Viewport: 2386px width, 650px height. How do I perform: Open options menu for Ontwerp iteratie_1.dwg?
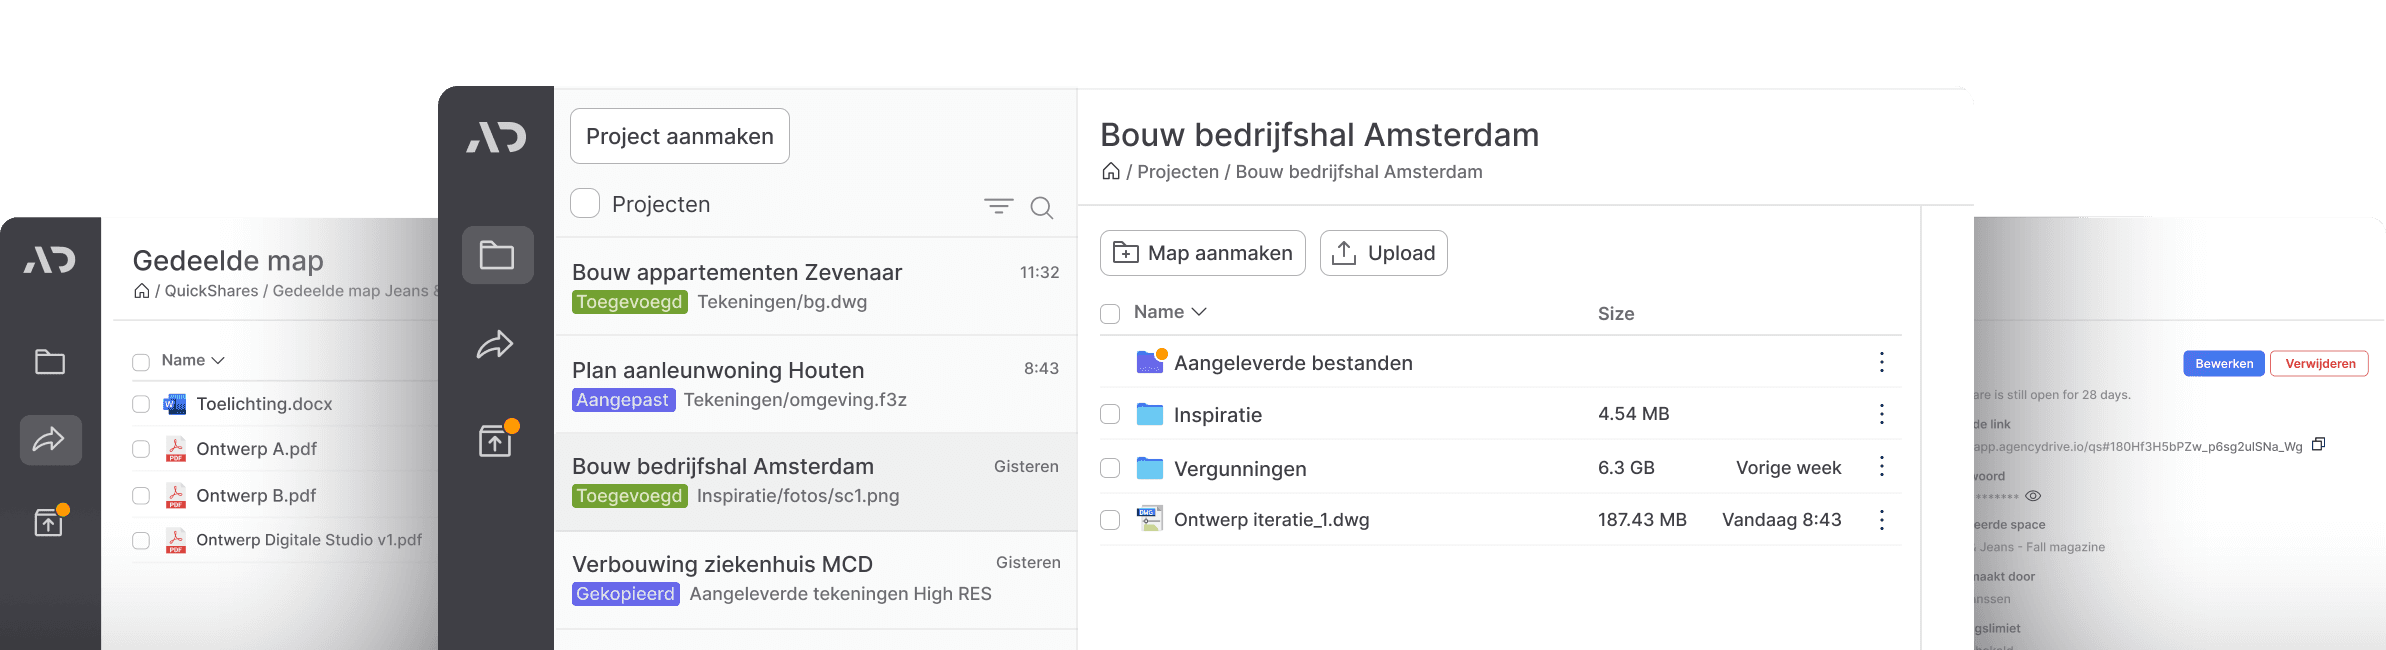coord(1881,520)
